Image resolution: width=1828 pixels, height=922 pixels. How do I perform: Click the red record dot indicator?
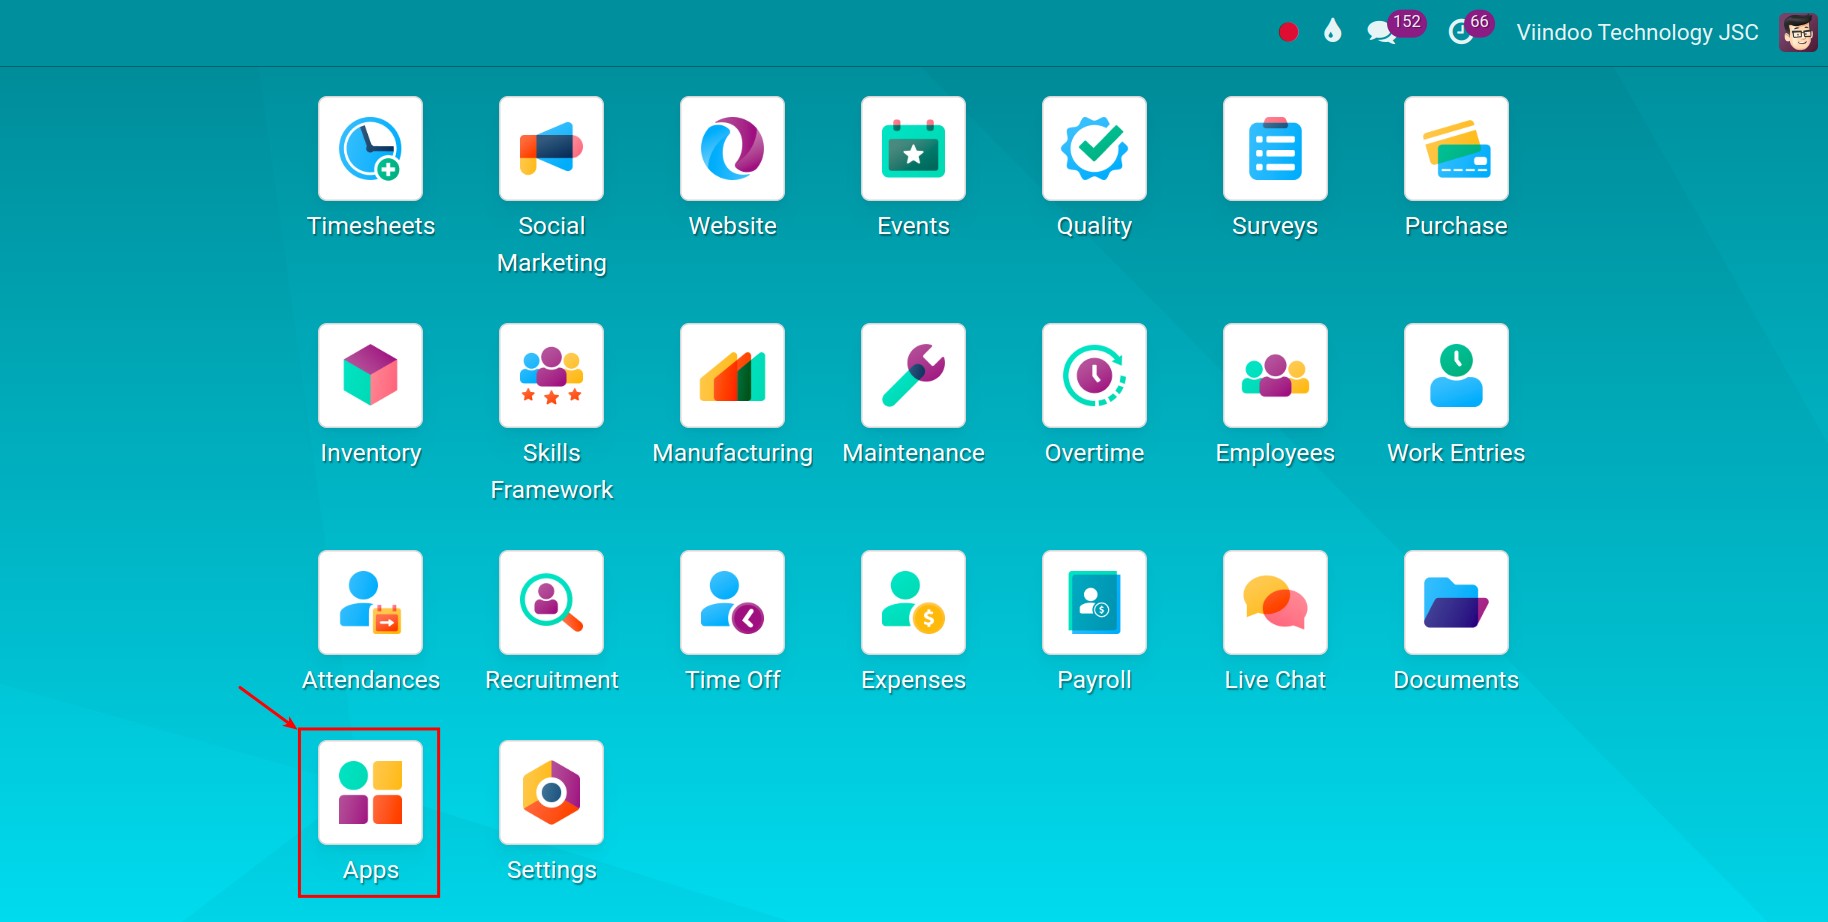1288,32
